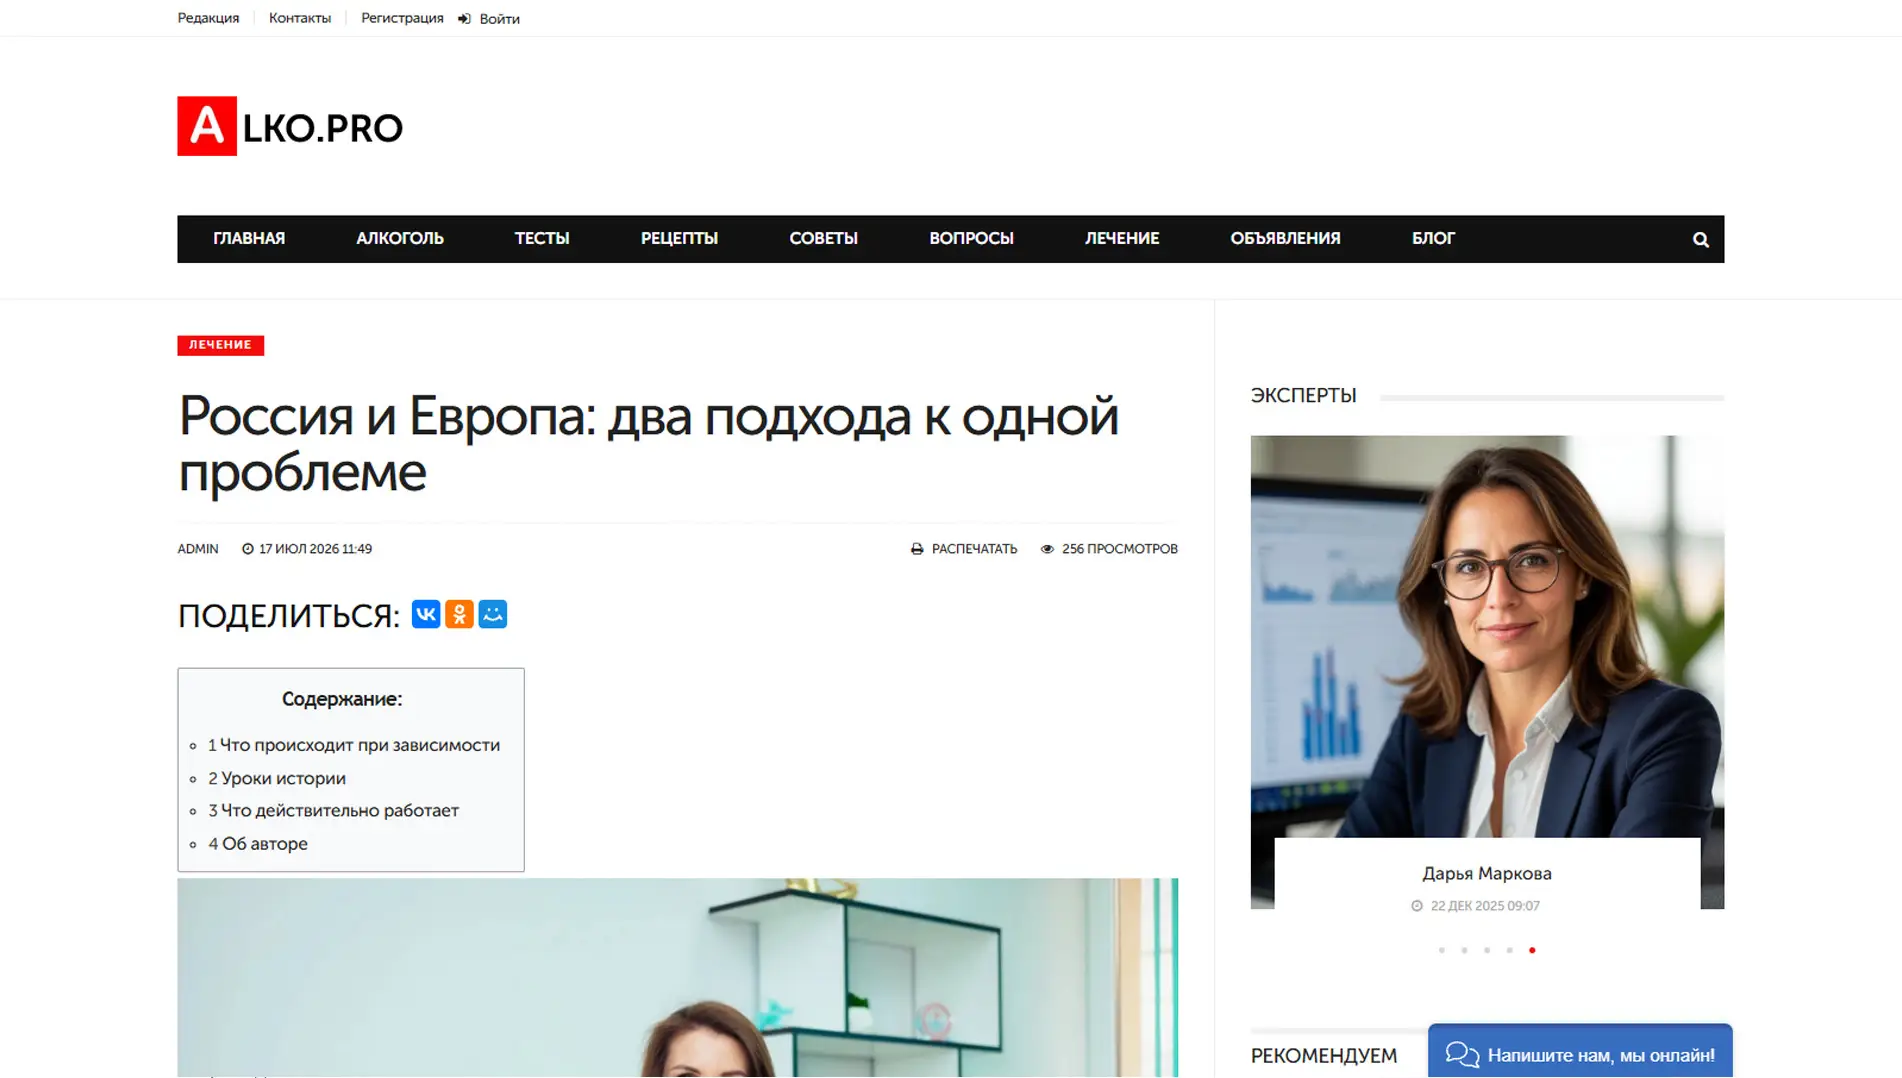Go to the Тесты section
1902x1078 pixels.
[x=542, y=239]
